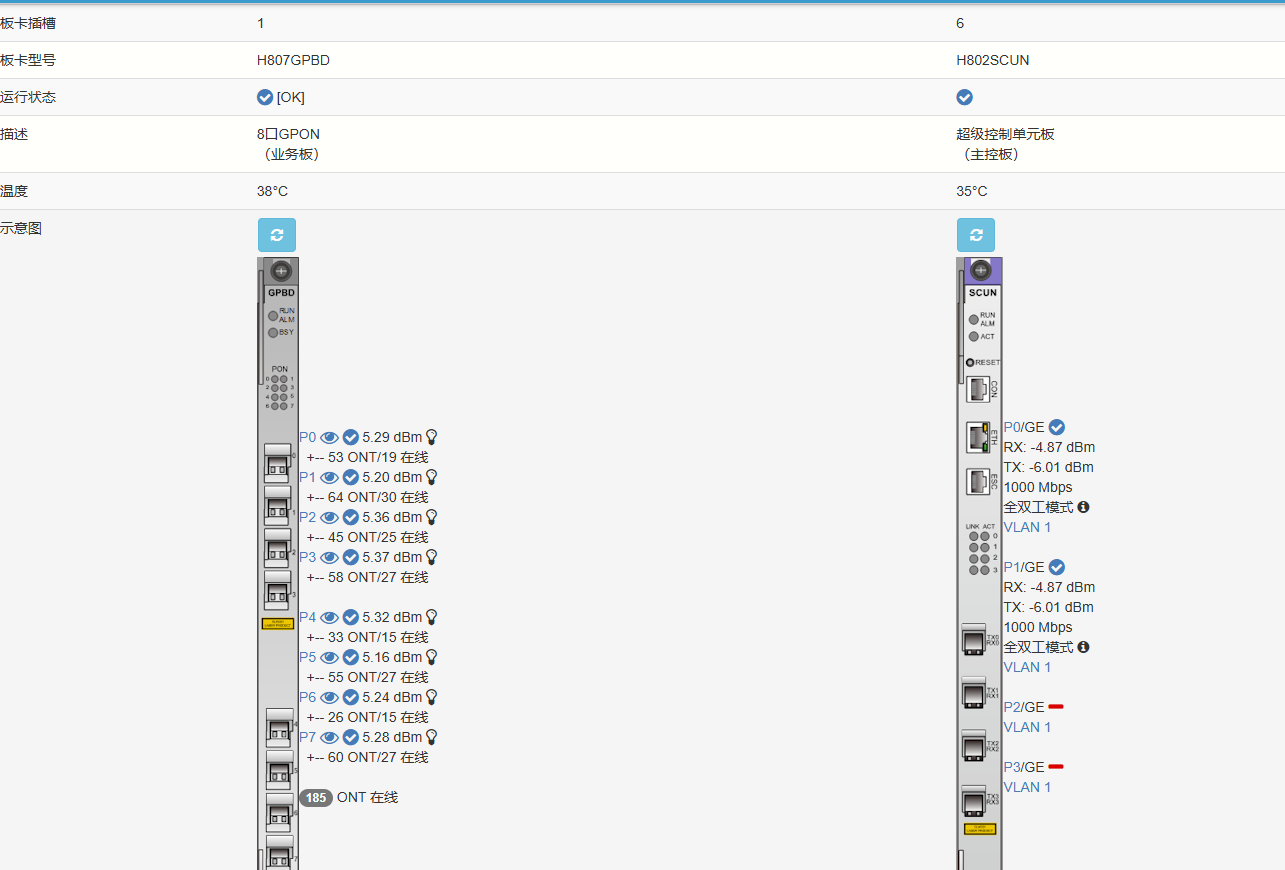Click info icon beside P1/GE full duplex mode
Viewport: 1285px width, 870px height.
(1083, 647)
